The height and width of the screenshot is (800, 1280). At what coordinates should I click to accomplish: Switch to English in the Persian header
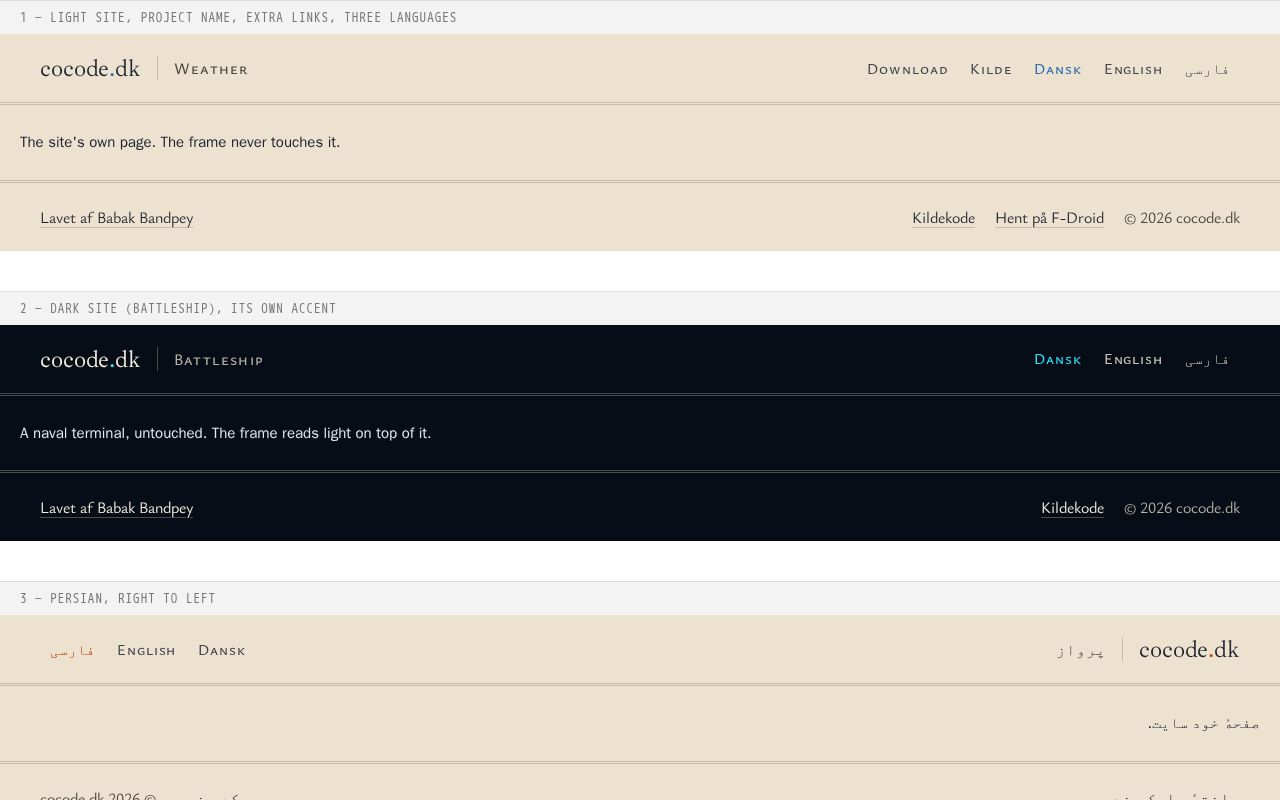click(x=146, y=650)
